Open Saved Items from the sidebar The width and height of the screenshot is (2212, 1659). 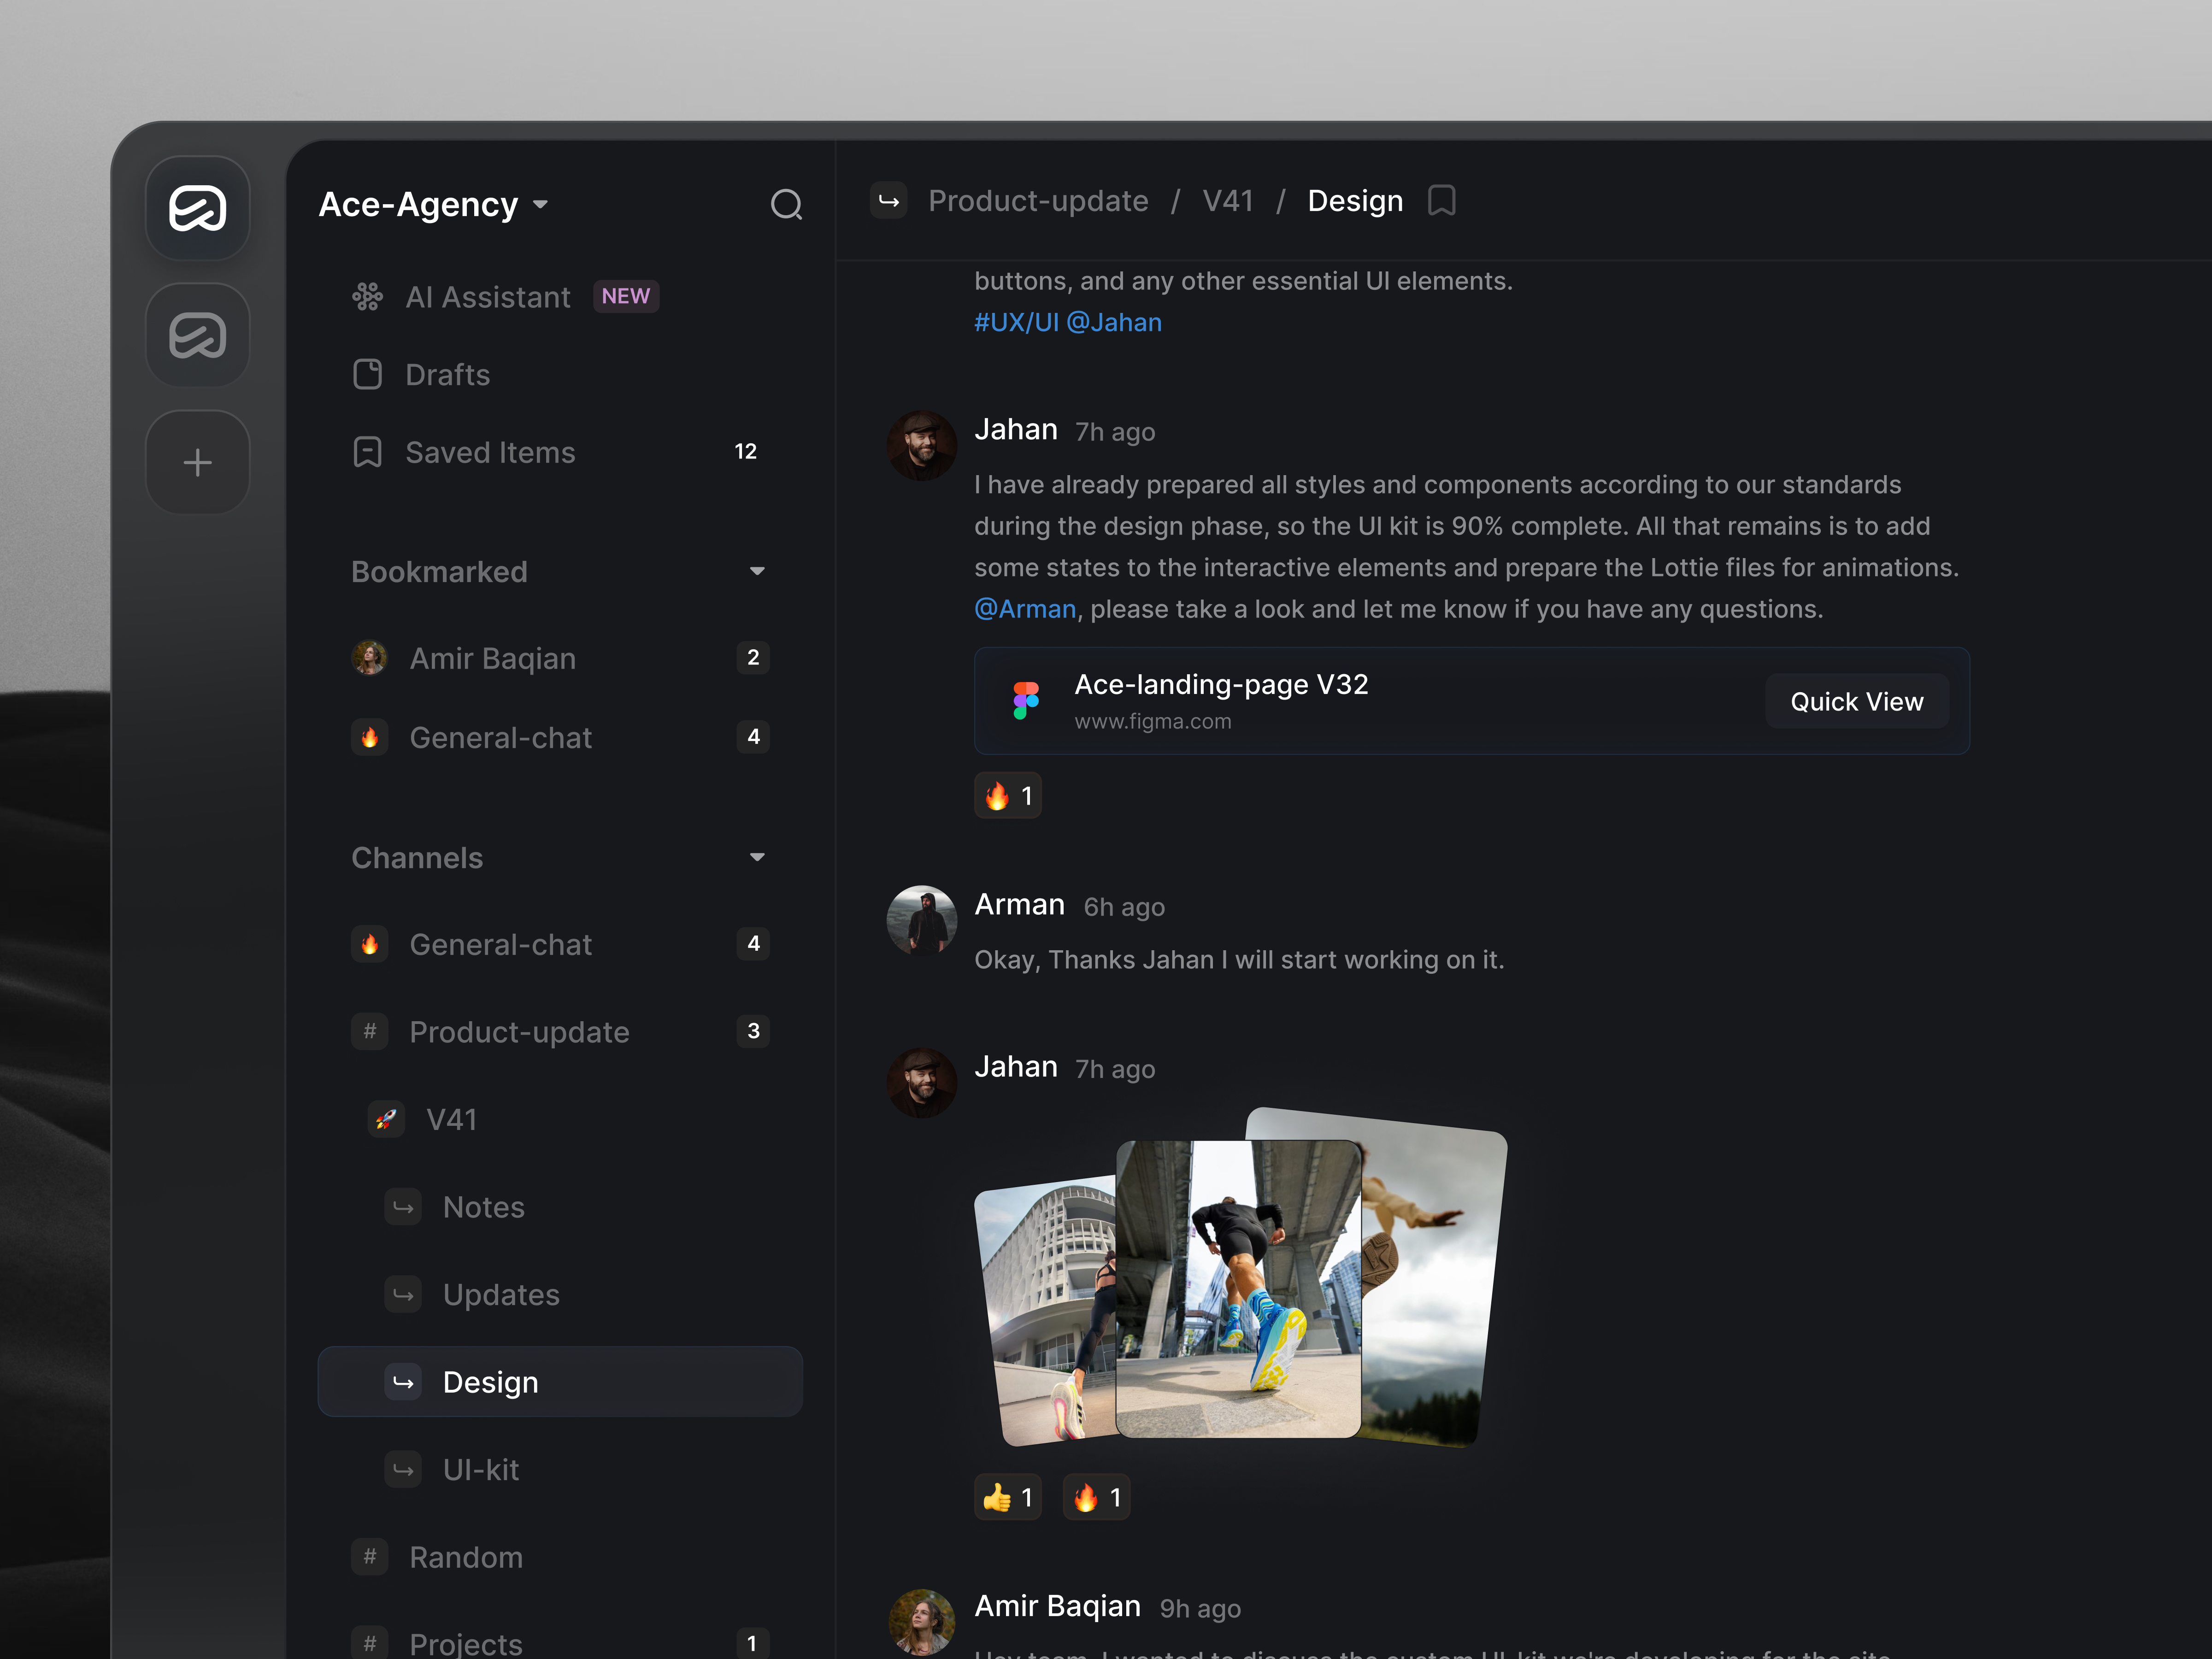(490, 452)
